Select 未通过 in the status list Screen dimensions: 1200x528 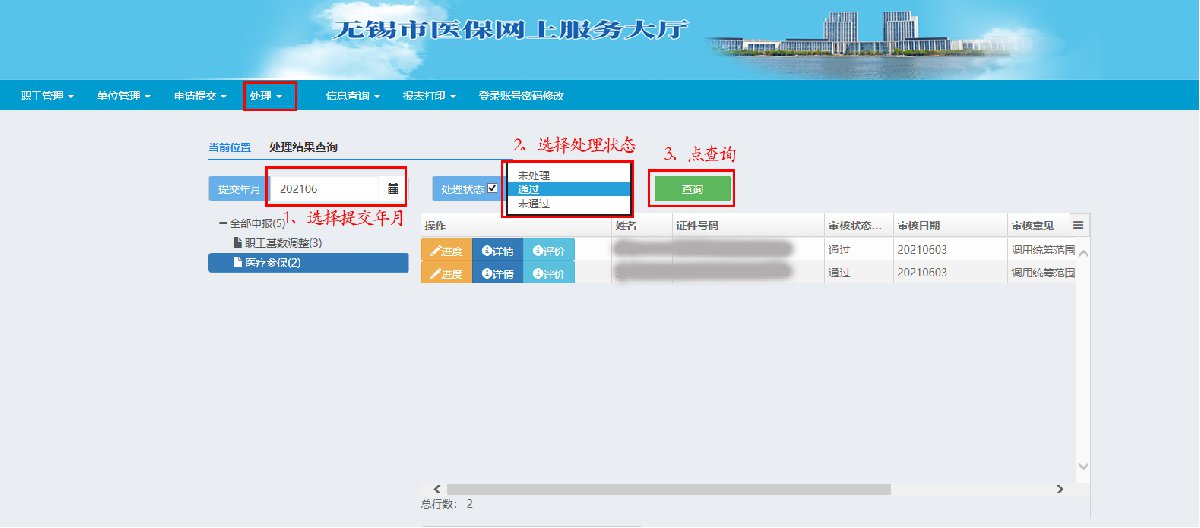535,203
